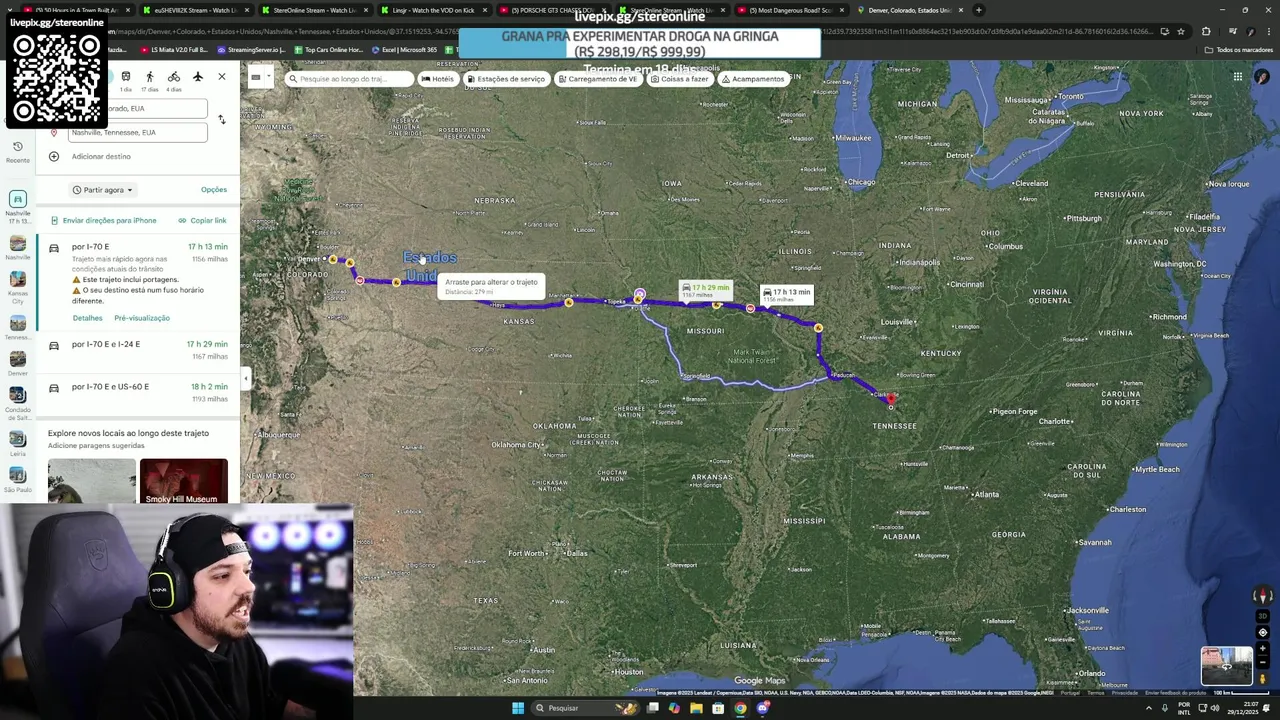The width and height of the screenshot is (1280, 720).
Task: Toggle the 3D view button
Action: [x=1262, y=616]
